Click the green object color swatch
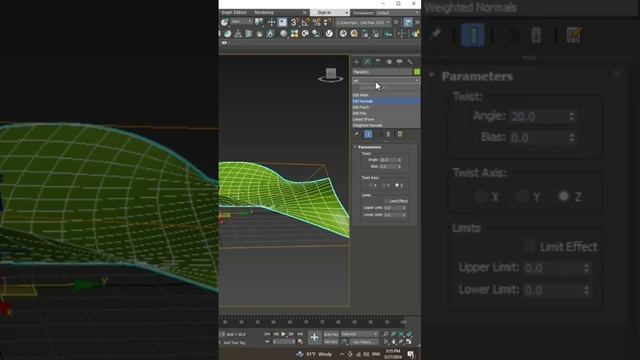 click(x=417, y=72)
